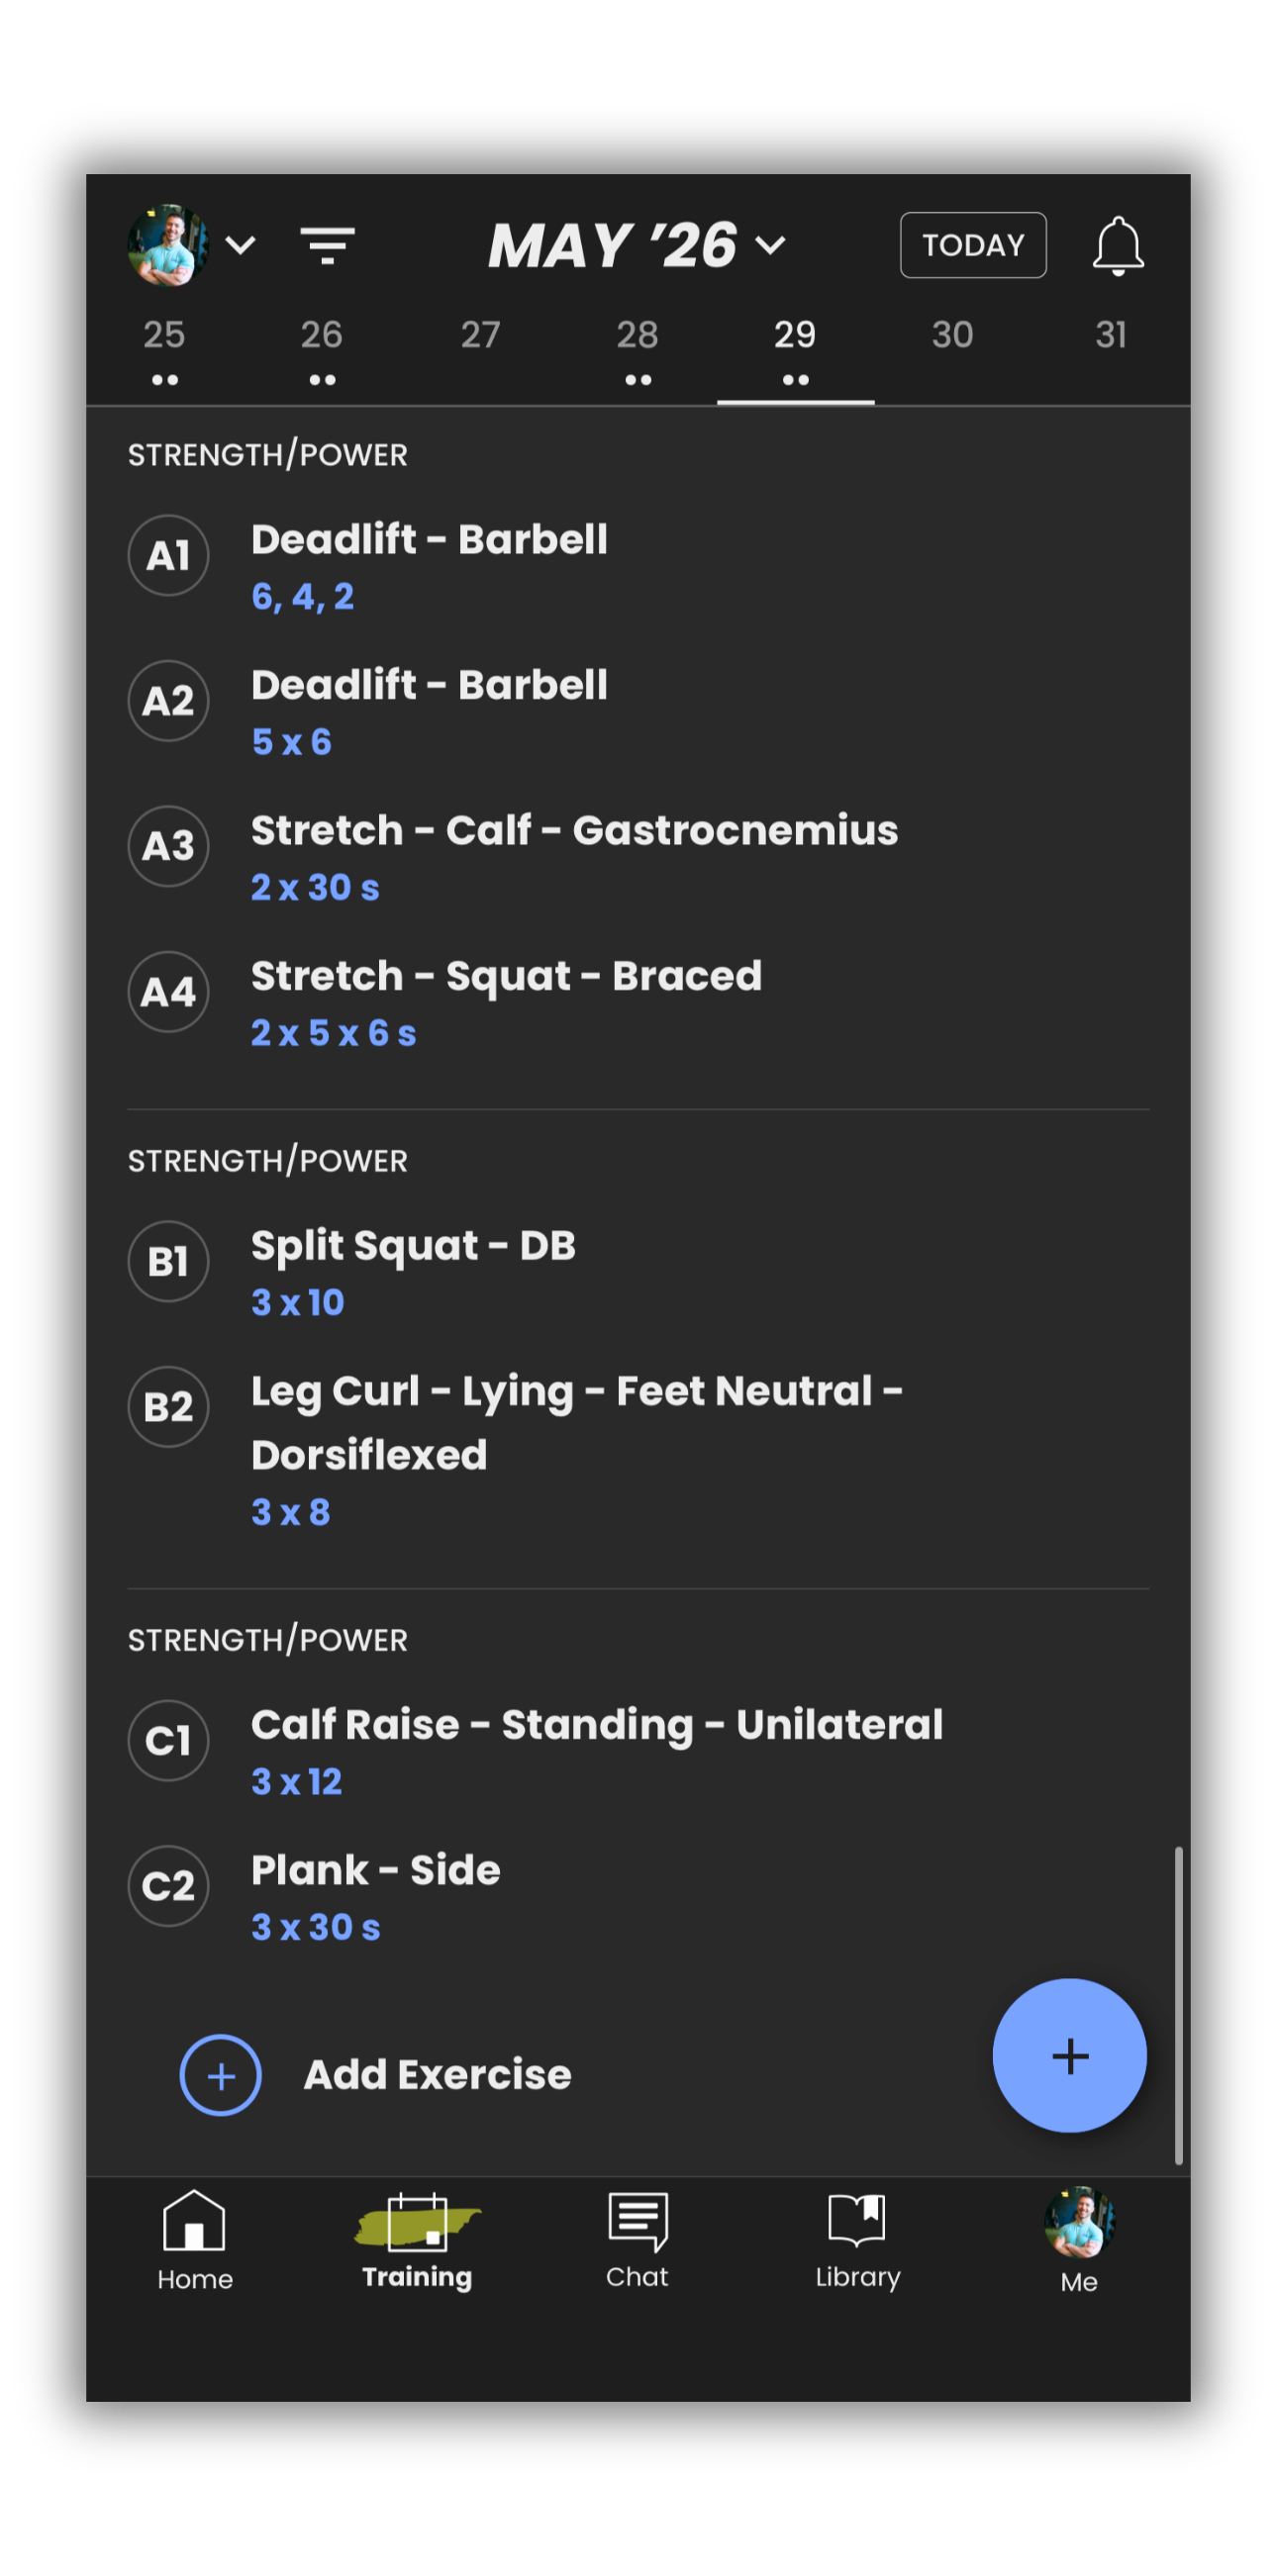Select the A1 exercise badge
1277x2576 pixels.
(168, 555)
